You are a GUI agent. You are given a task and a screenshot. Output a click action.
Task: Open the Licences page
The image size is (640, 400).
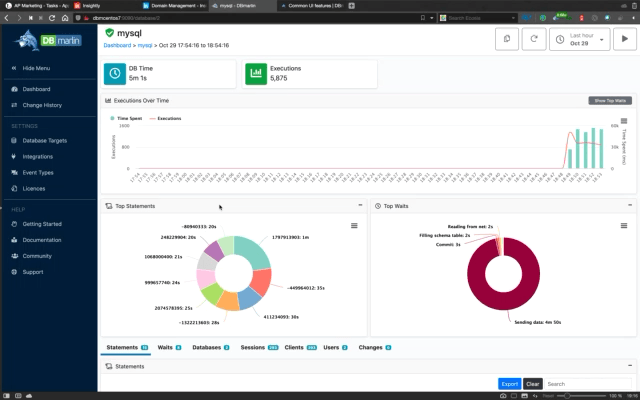tap(34, 188)
